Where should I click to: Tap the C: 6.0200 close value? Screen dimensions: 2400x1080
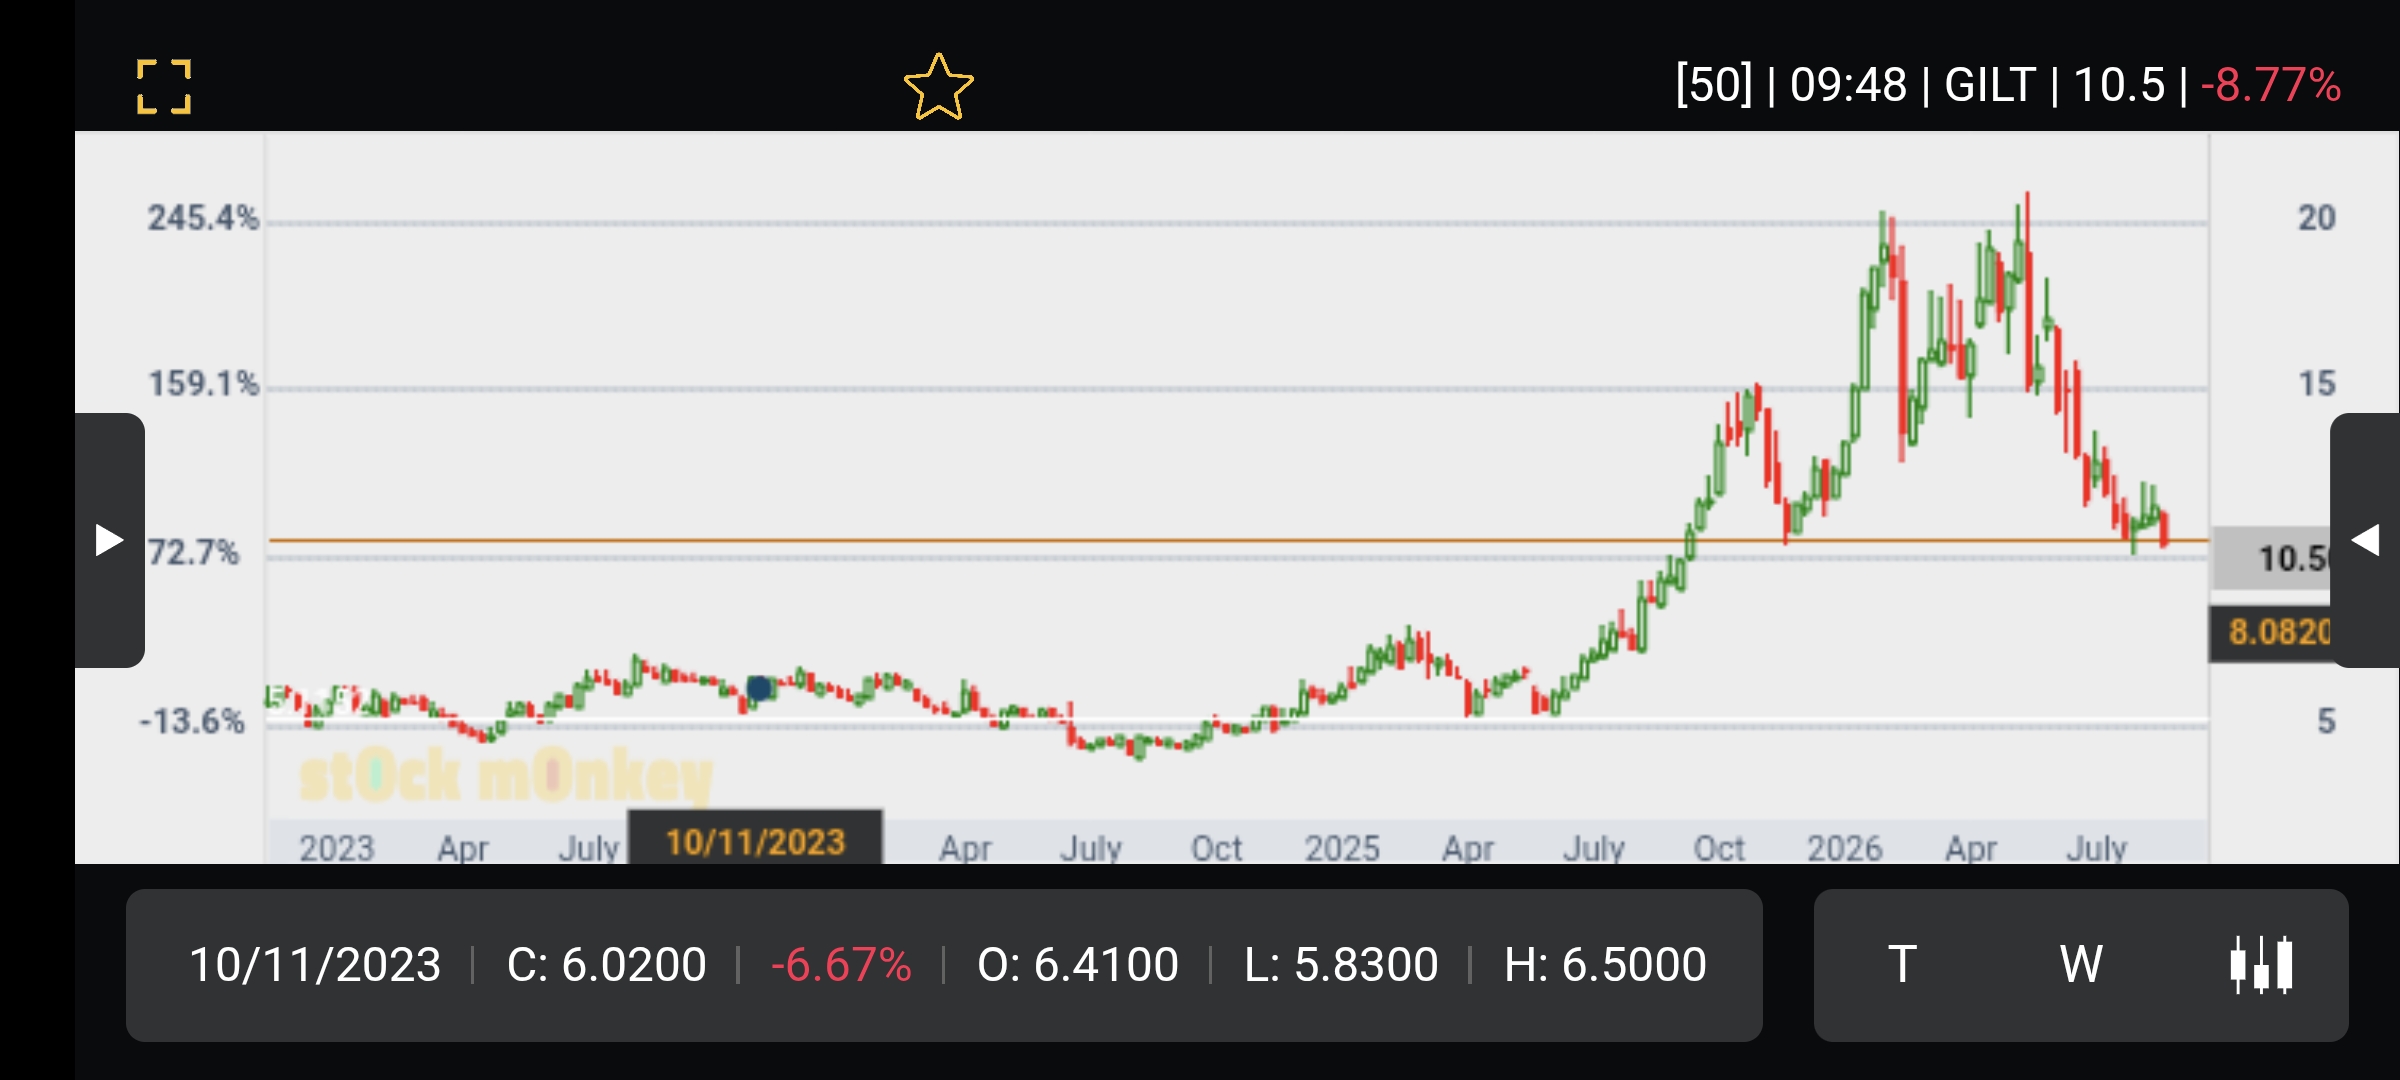coord(606,965)
